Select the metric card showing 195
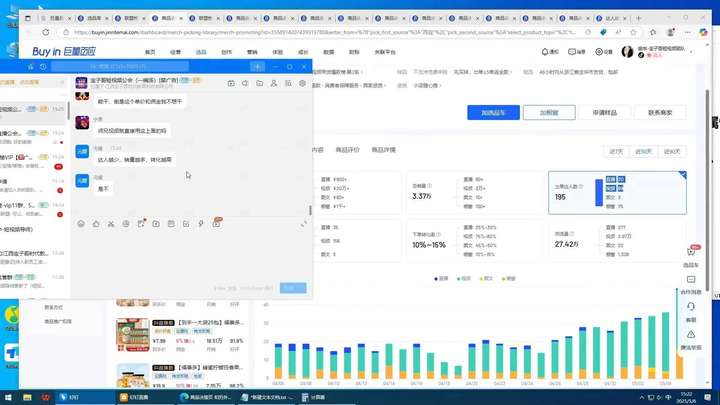Image resolution: width=720 pixels, height=405 pixels. [x=617, y=193]
